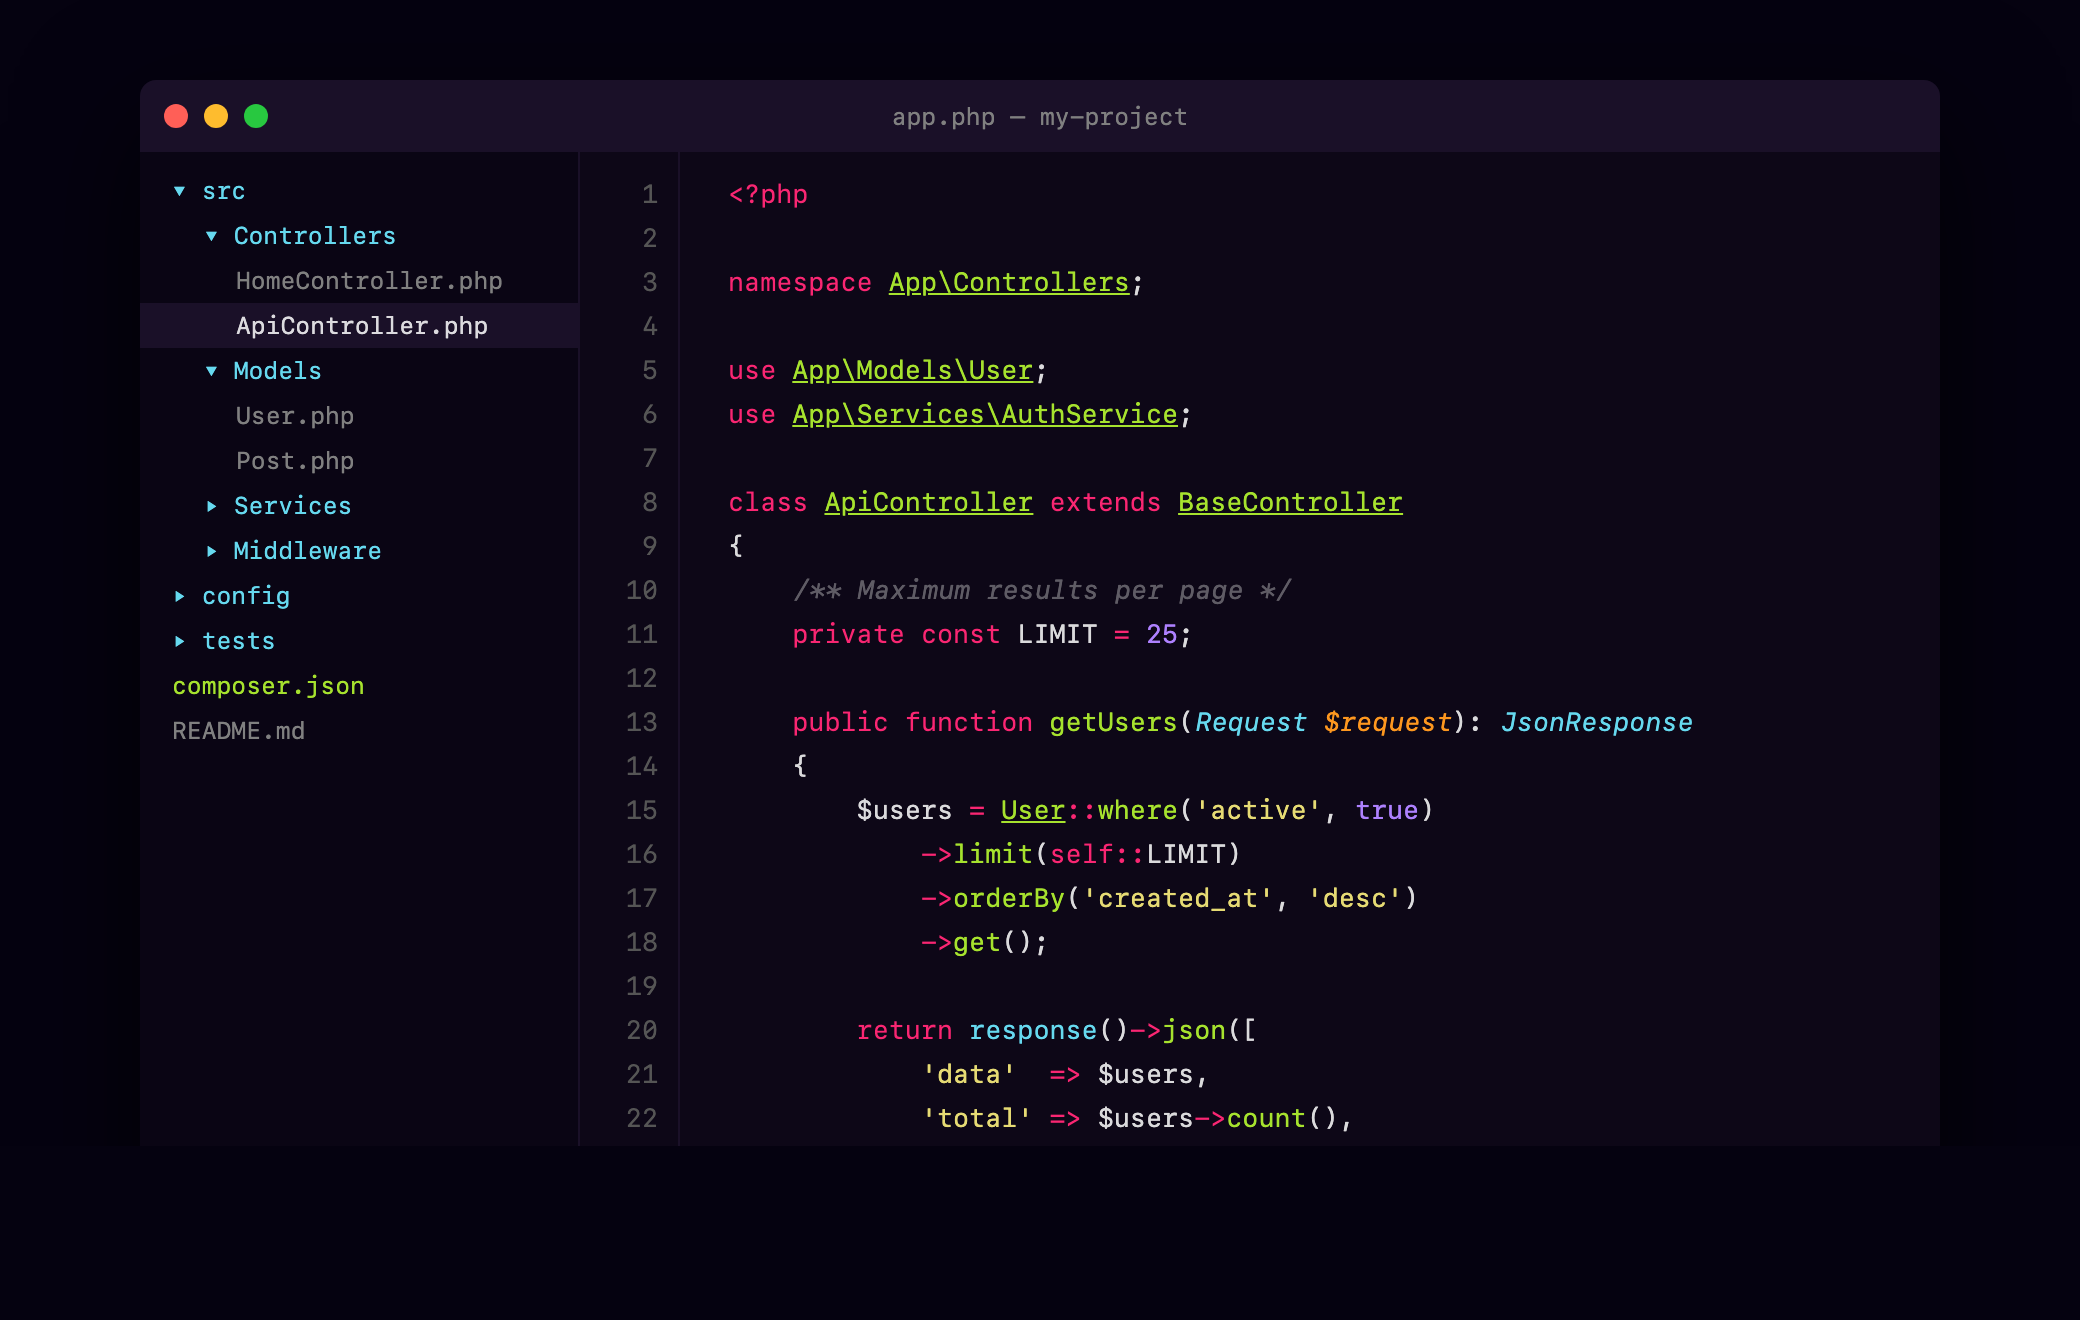2080x1320 pixels.
Task: Collapse the Models folder arrow
Action: click(x=211, y=371)
